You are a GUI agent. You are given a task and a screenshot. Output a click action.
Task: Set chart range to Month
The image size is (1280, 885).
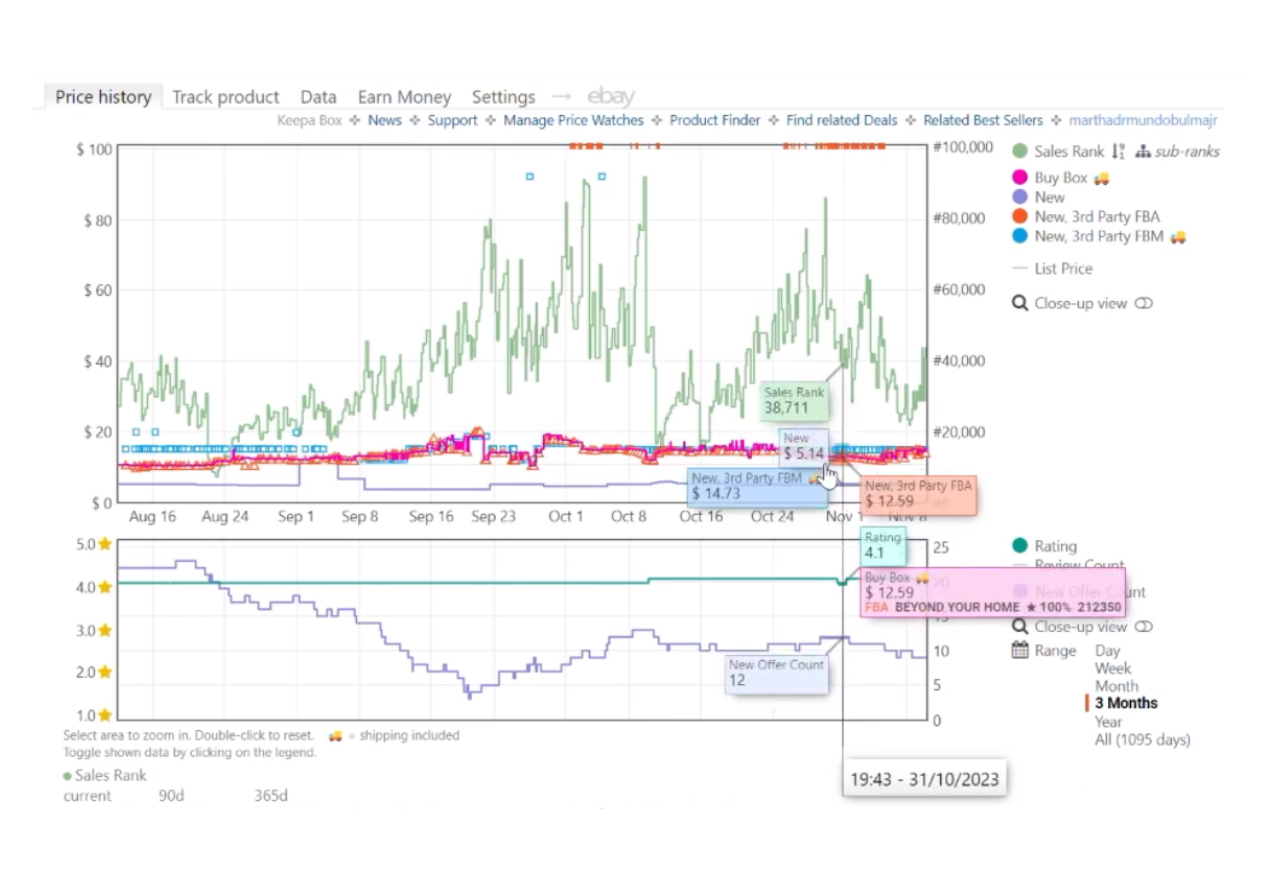[x=1117, y=686]
